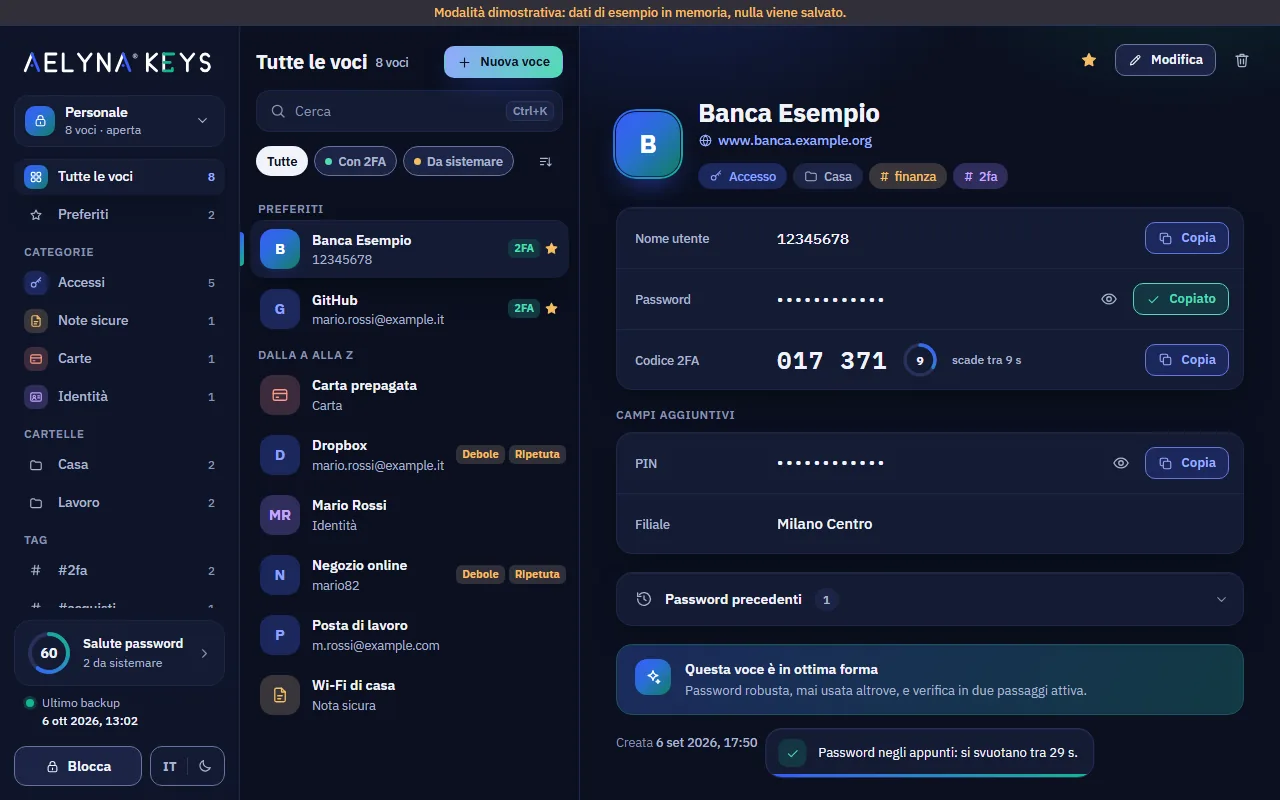This screenshot has height=800, width=1280.
Task: Toggle dark mode with moon icon
Action: (206, 766)
